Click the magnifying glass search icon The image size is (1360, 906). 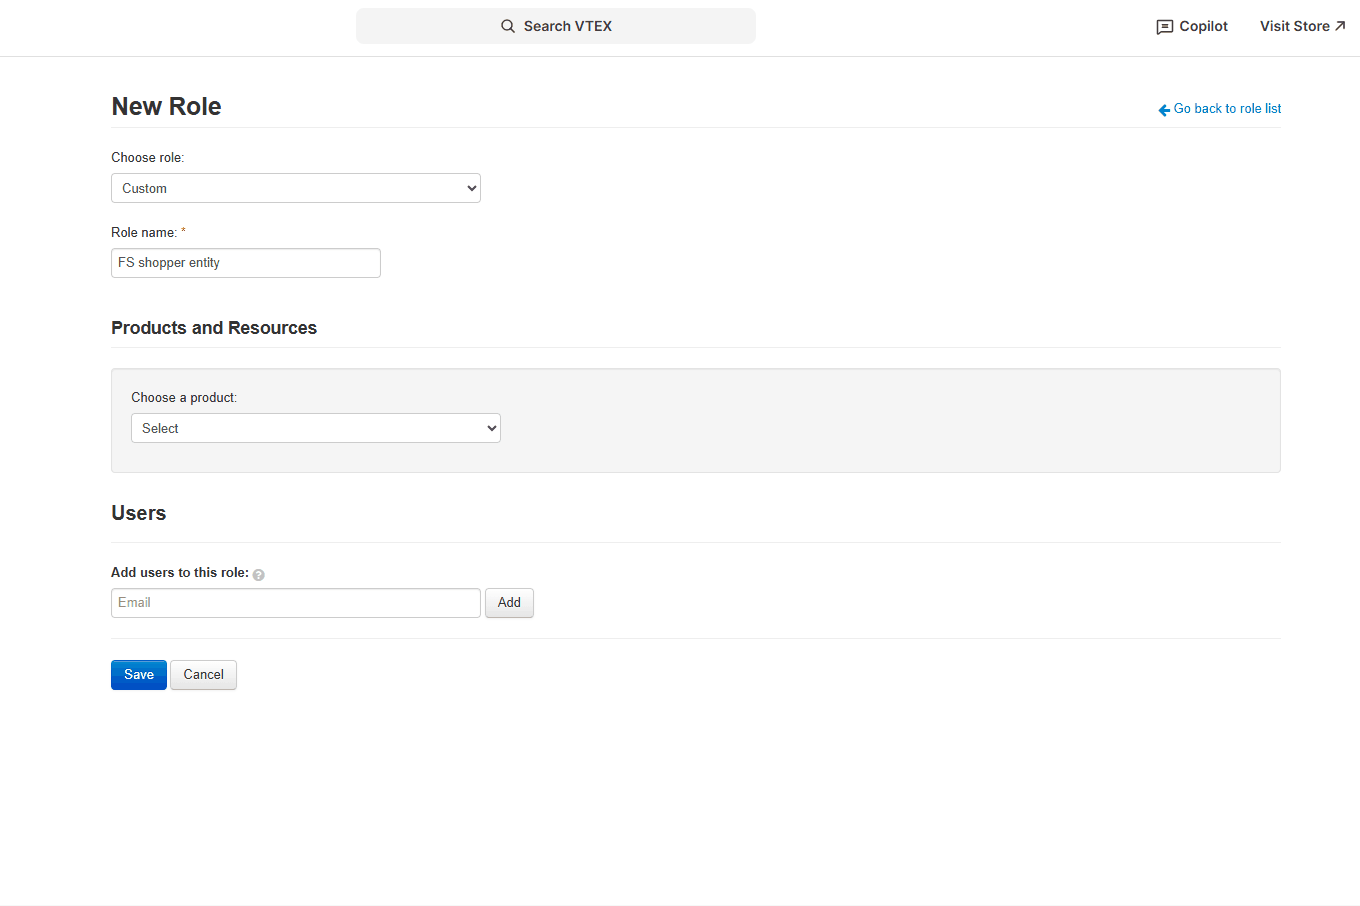coord(508,26)
